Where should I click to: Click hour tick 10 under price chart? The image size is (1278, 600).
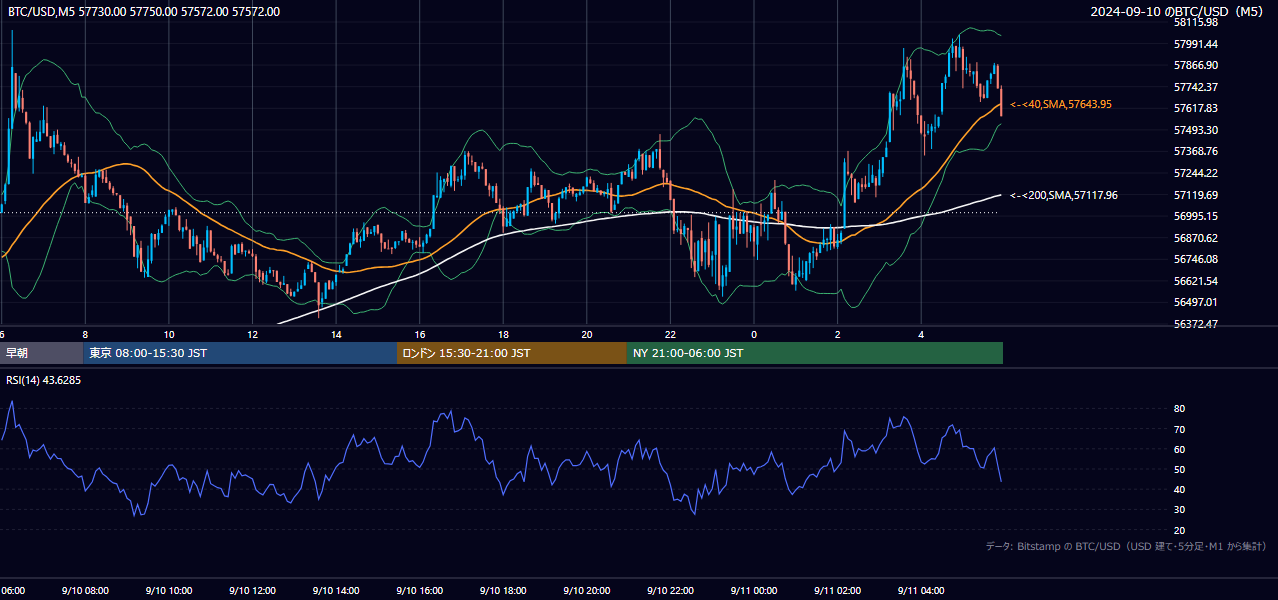[x=169, y=335]
